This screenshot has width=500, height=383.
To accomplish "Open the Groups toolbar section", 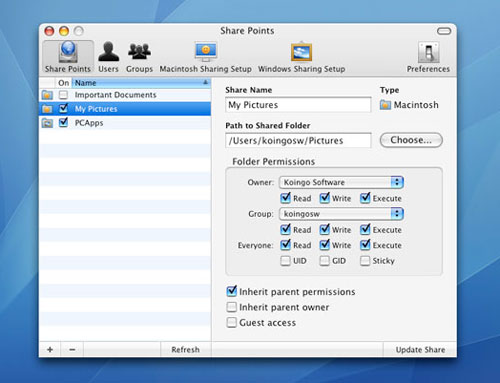I will 139,57.
